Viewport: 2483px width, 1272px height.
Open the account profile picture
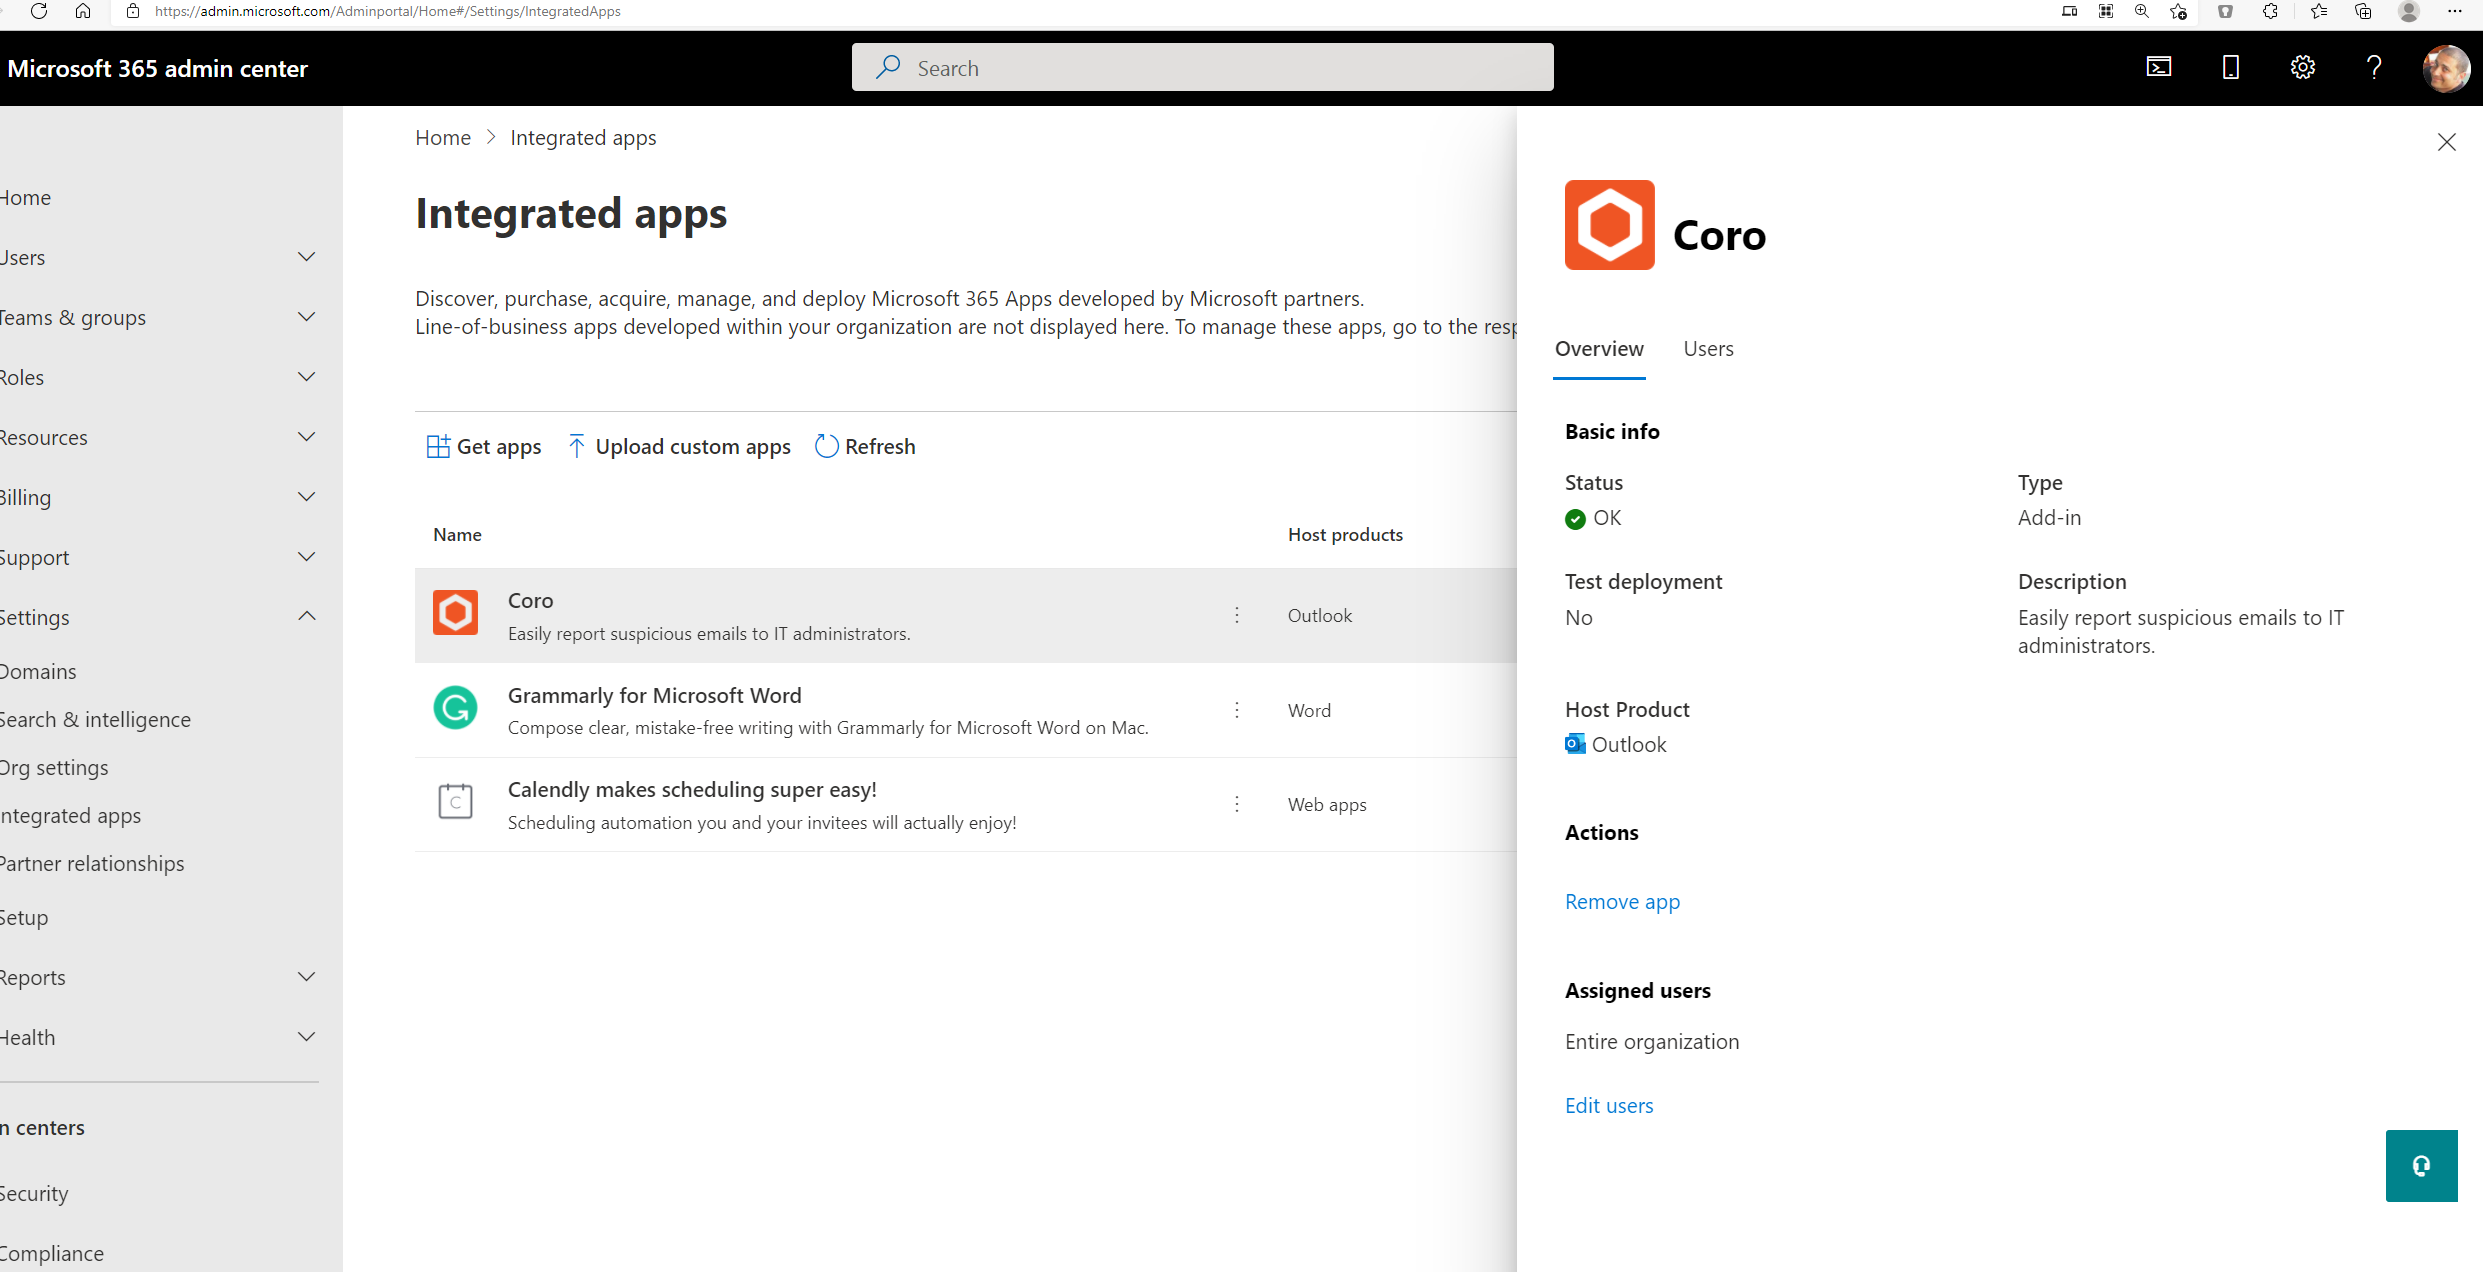2445,68
